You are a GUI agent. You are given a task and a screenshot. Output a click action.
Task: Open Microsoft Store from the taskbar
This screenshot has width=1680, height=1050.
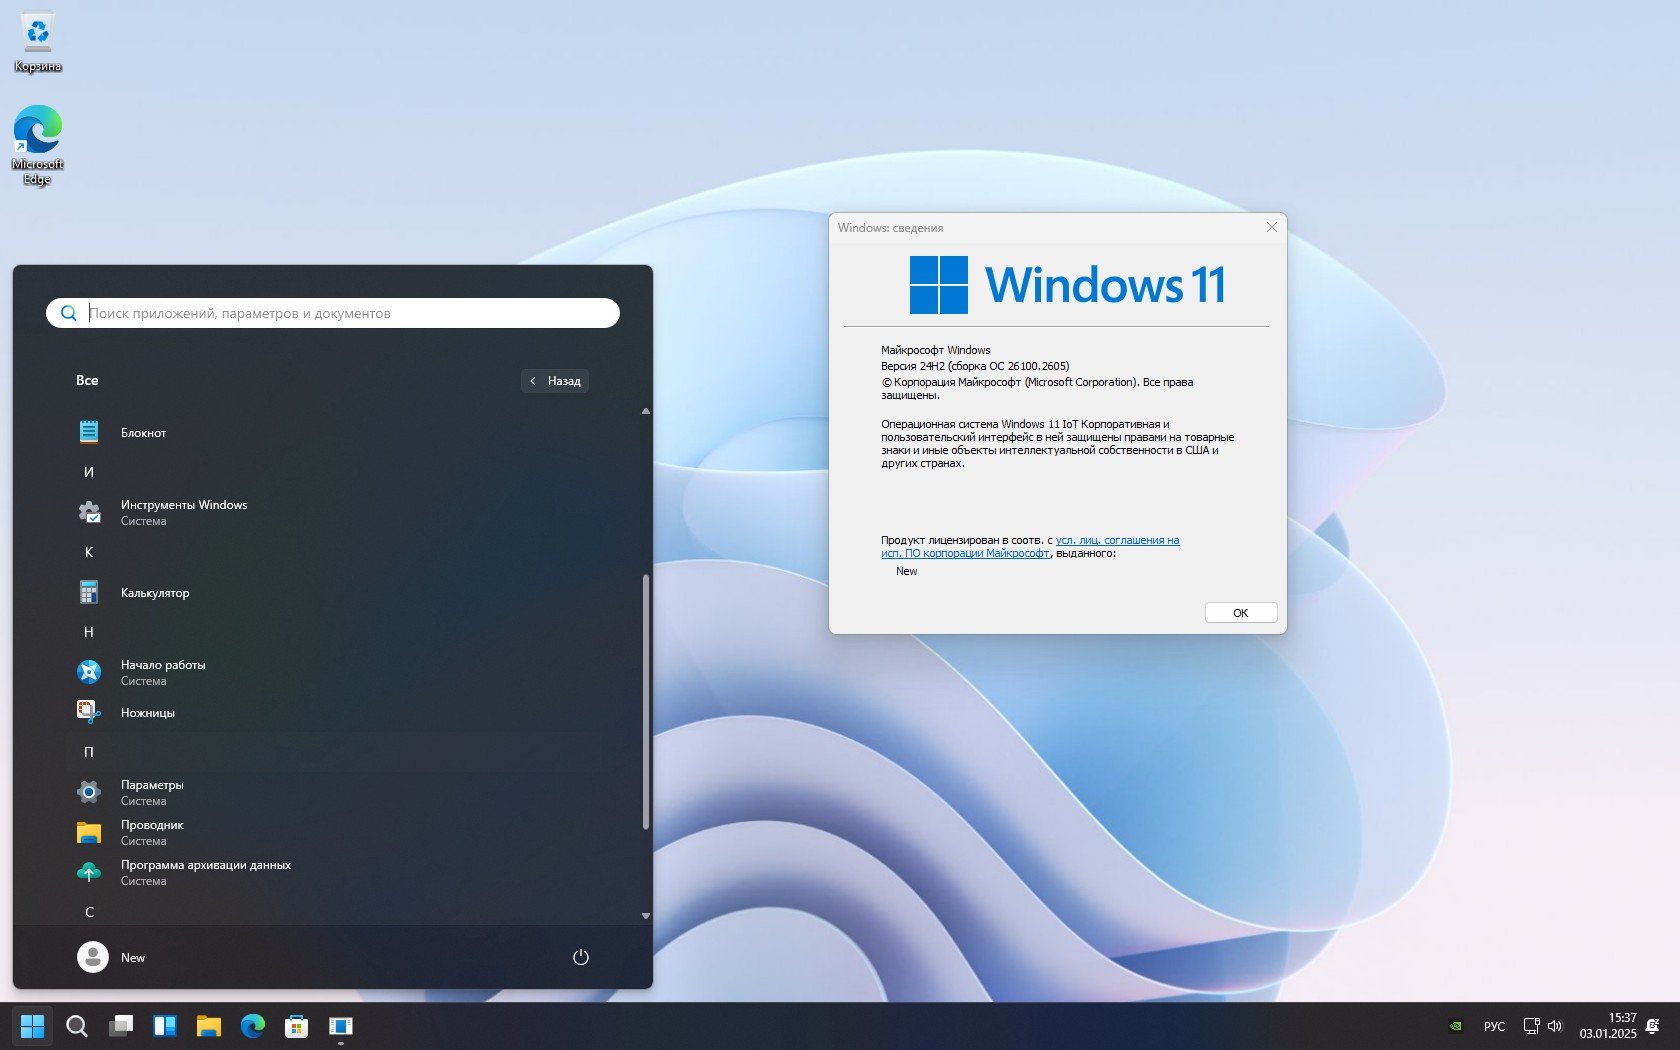point(296,1026)
